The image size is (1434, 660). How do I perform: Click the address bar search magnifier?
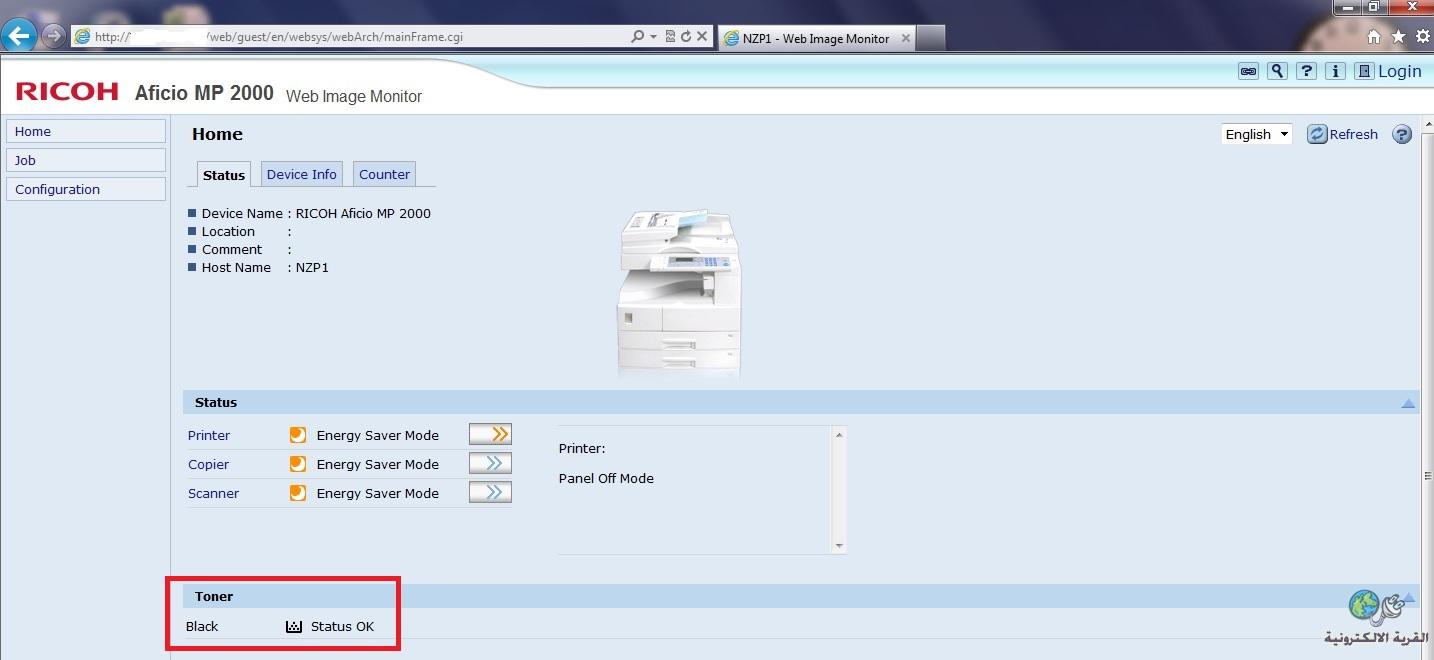(638, 37)
